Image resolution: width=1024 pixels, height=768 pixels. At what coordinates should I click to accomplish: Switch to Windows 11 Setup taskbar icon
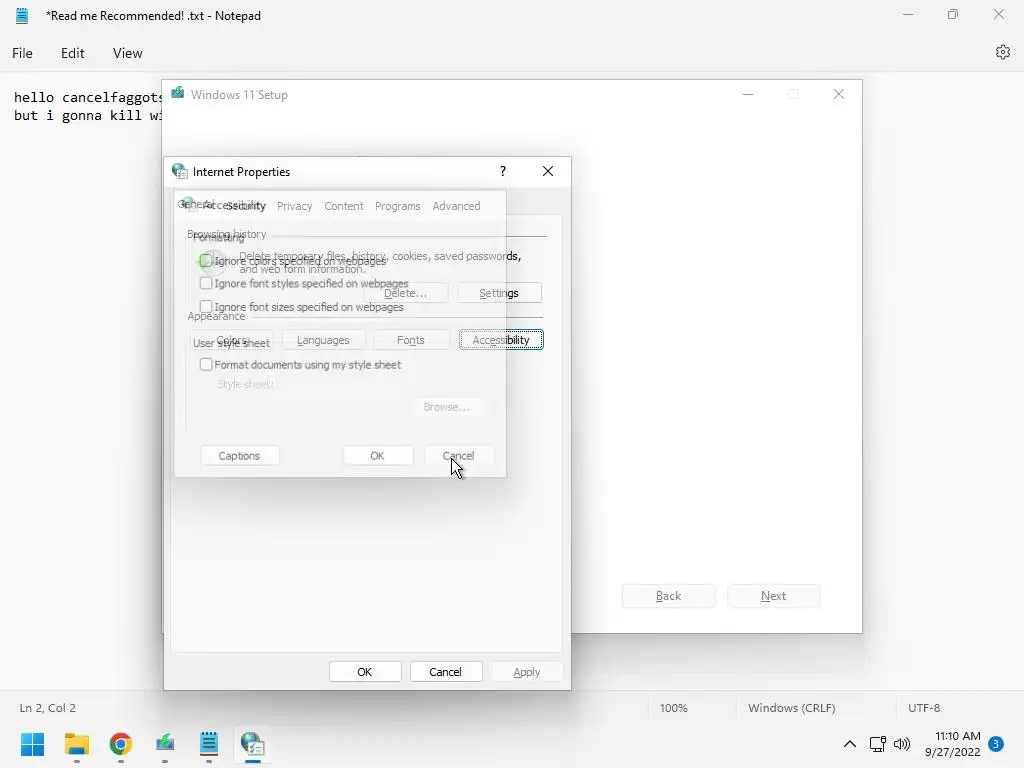coord(165,744)
